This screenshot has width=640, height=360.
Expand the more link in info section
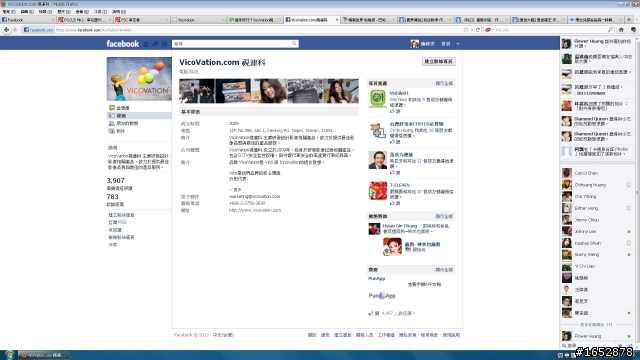pos(235,190)
